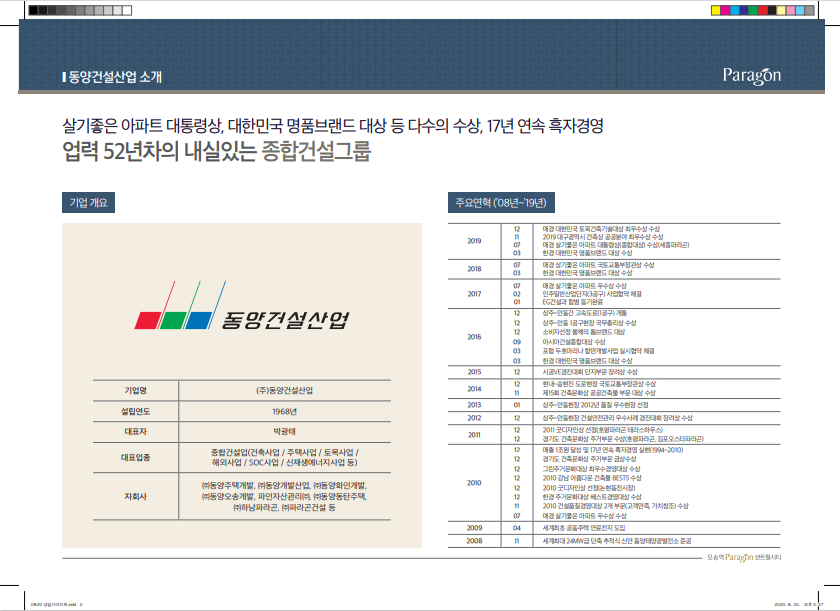Viewport: 840px width, 611px height.
Task: Click the '2008' year cell in the timeline
Action: [x=474, y=541]
